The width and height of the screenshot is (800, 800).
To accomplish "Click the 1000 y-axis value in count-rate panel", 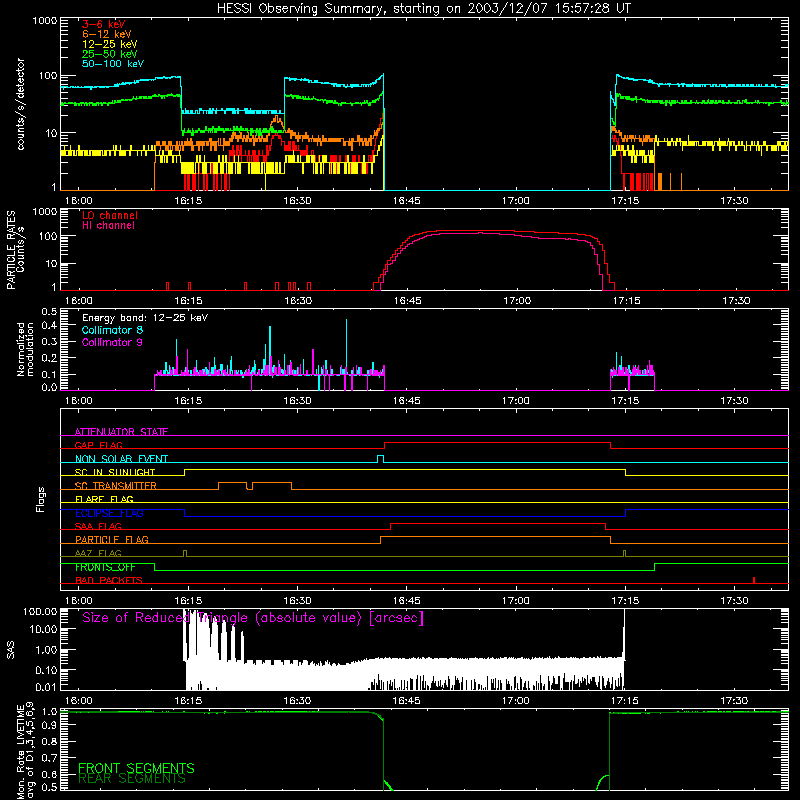I will (x=44, y=21).
